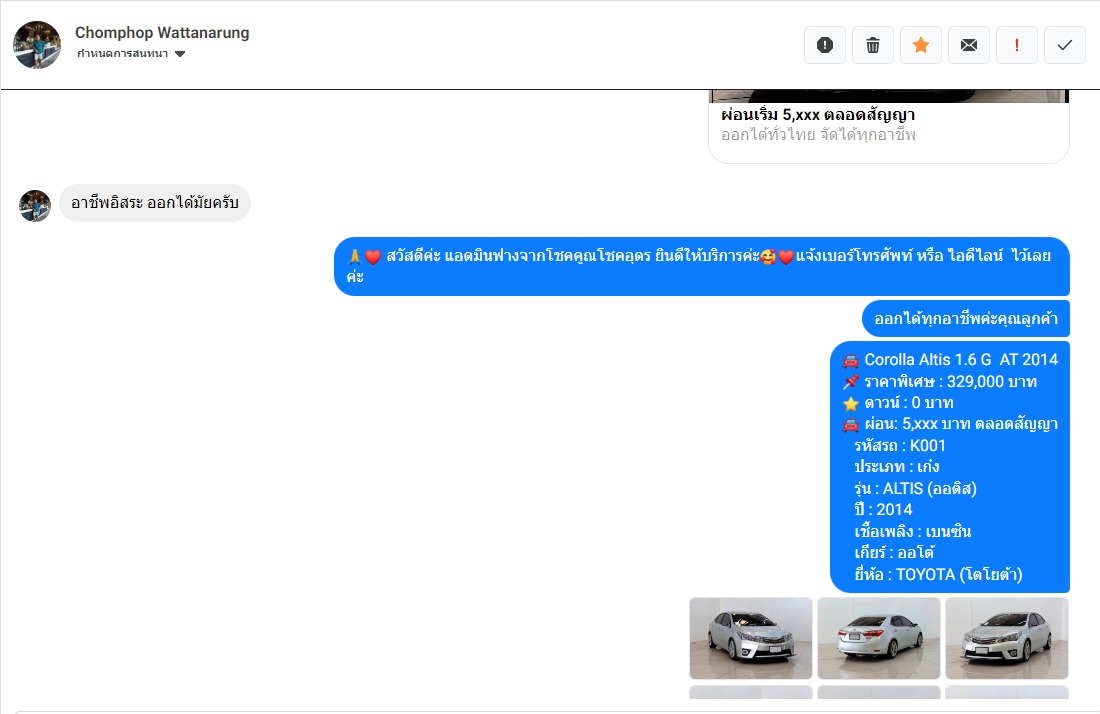Mark conversation done with checkmark icon
This screenshot has width=1100, height=714.
pyautogui.click(x=1065, y=46)
